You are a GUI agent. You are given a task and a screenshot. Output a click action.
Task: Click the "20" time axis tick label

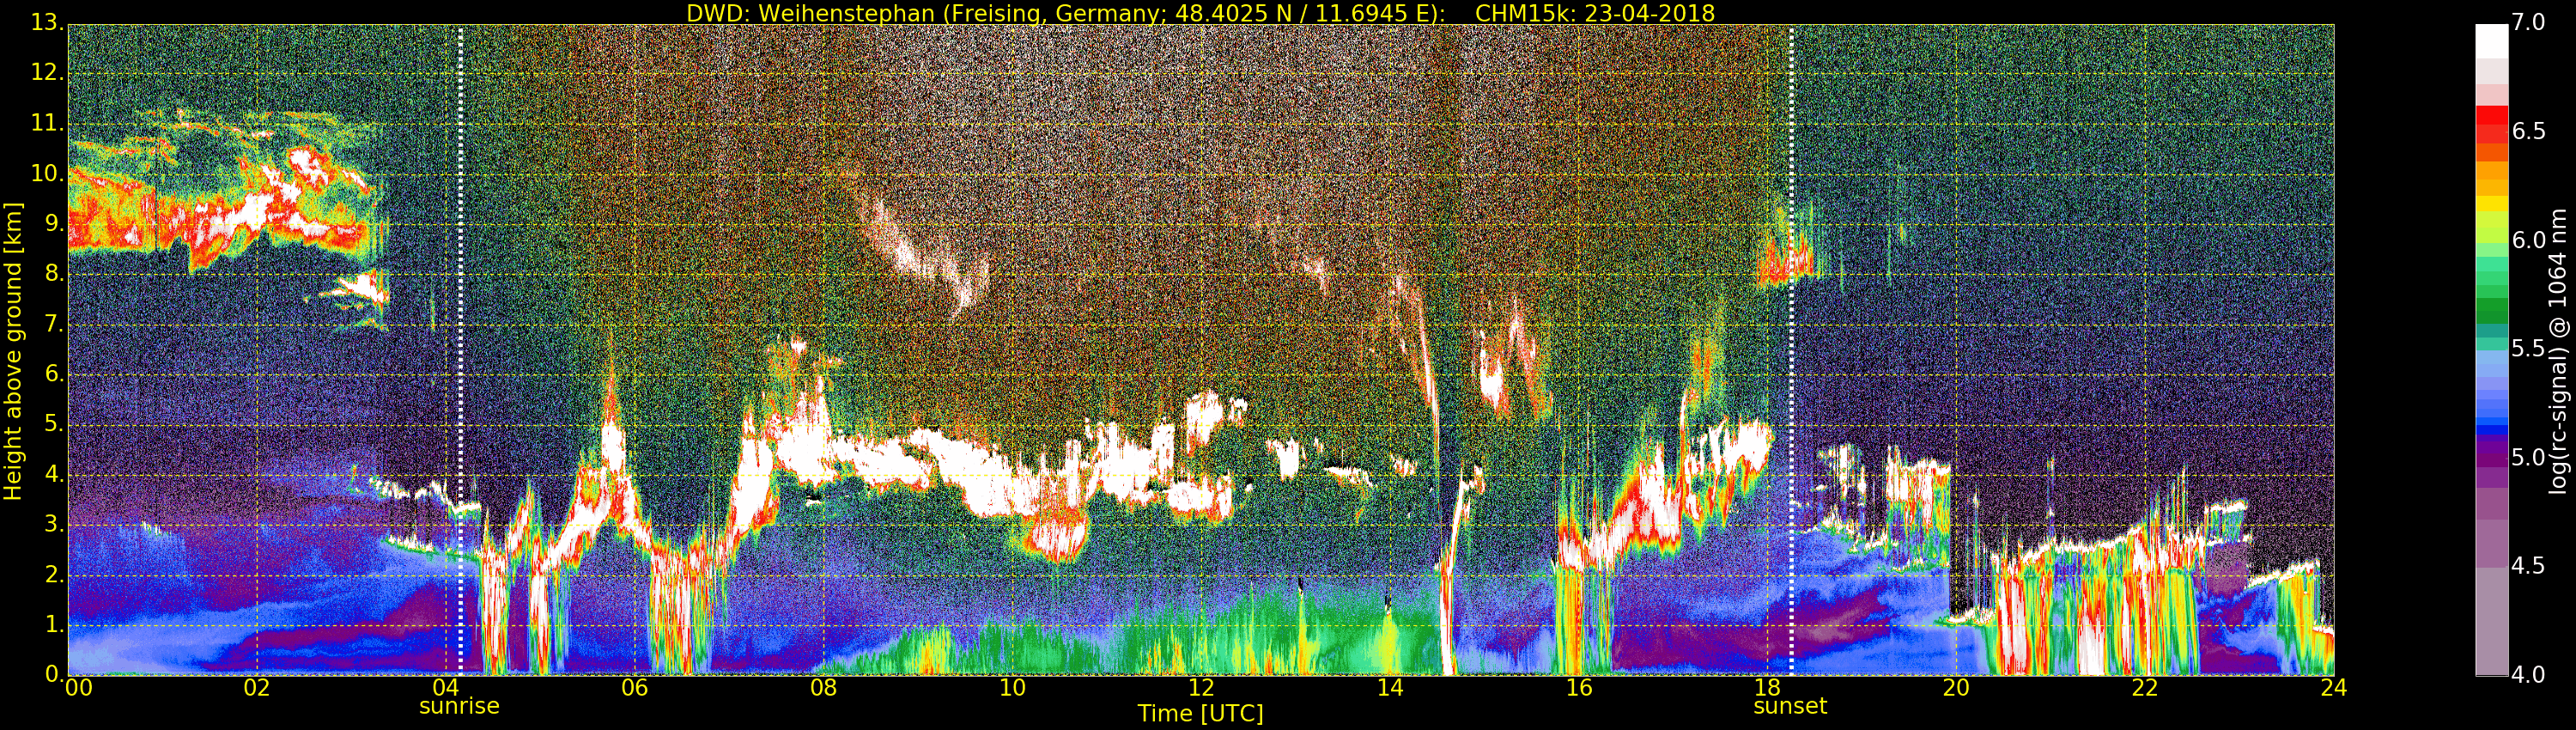pos(1956,688)
